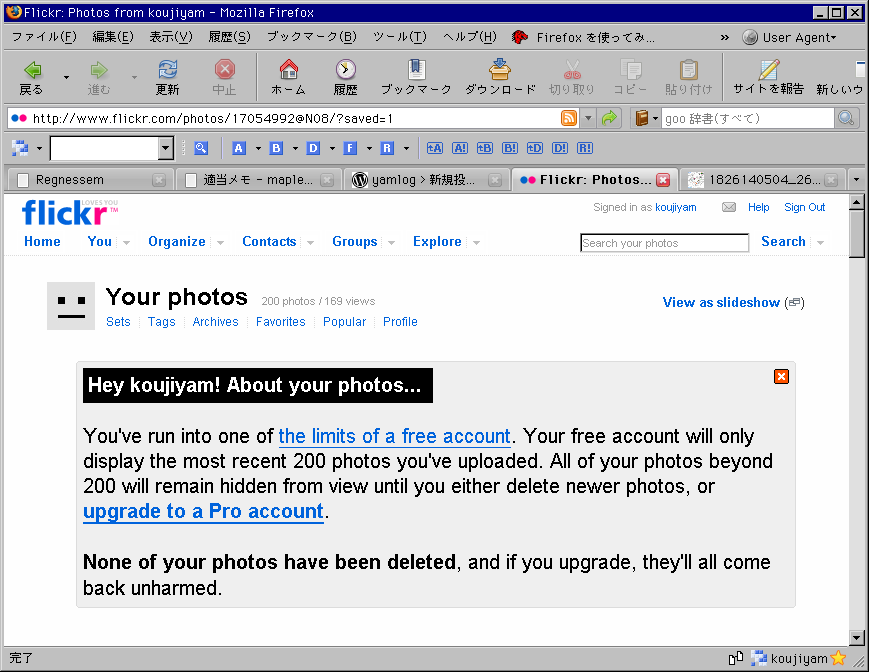Screen dimensions: 869x672
Task: Click the Cut (切り取り) scissors icon
Action: coord(572,70)
